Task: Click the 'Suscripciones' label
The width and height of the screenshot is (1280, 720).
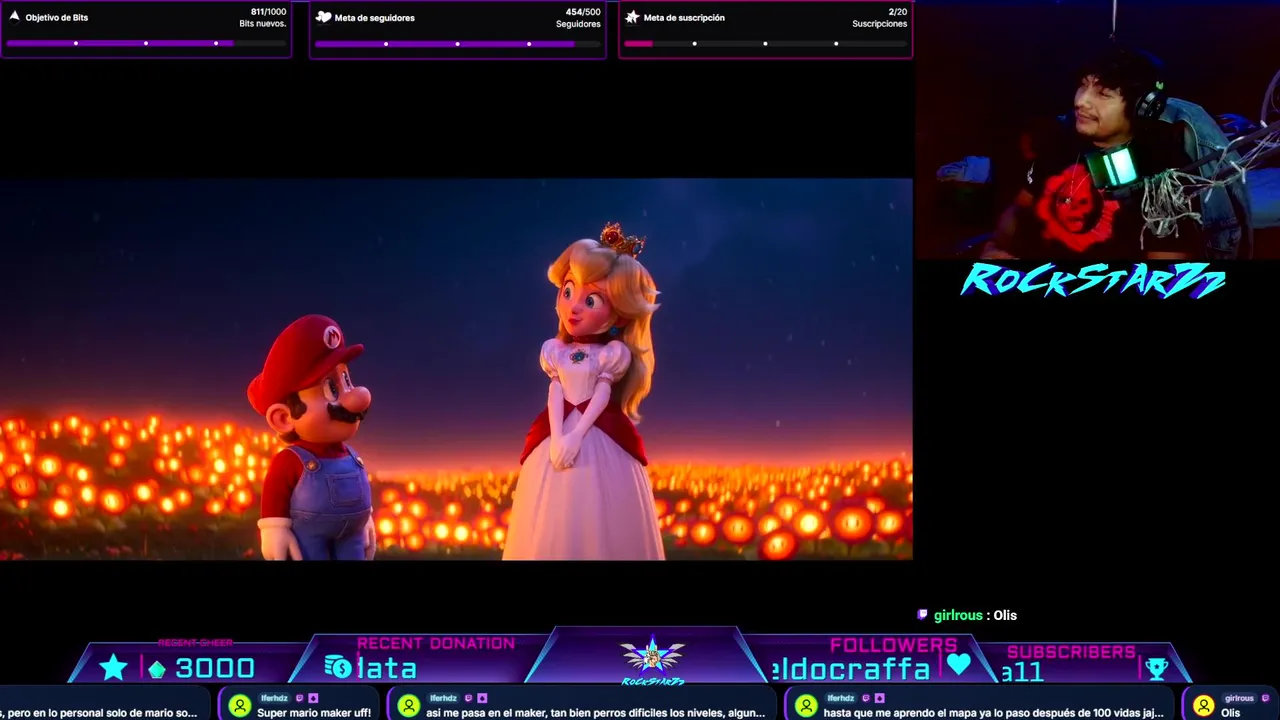Action: [x=879, y=24]
